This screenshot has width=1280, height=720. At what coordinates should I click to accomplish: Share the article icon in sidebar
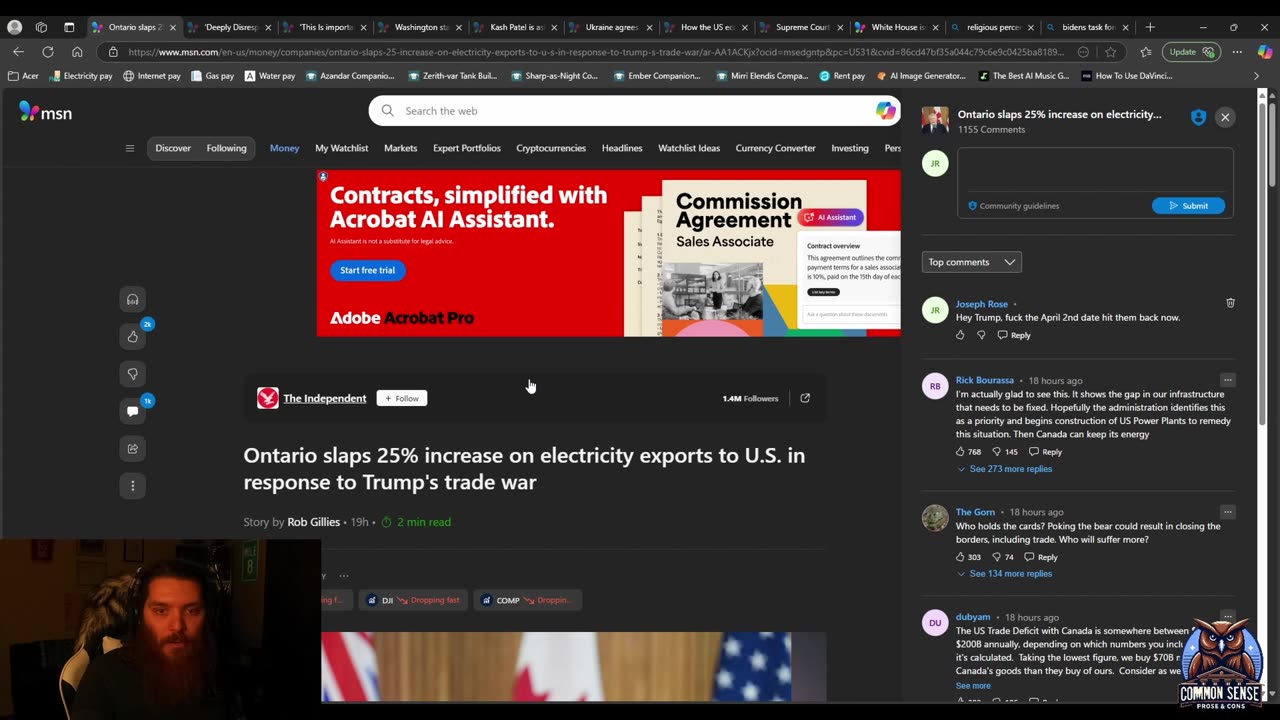(x=132, y=448)
